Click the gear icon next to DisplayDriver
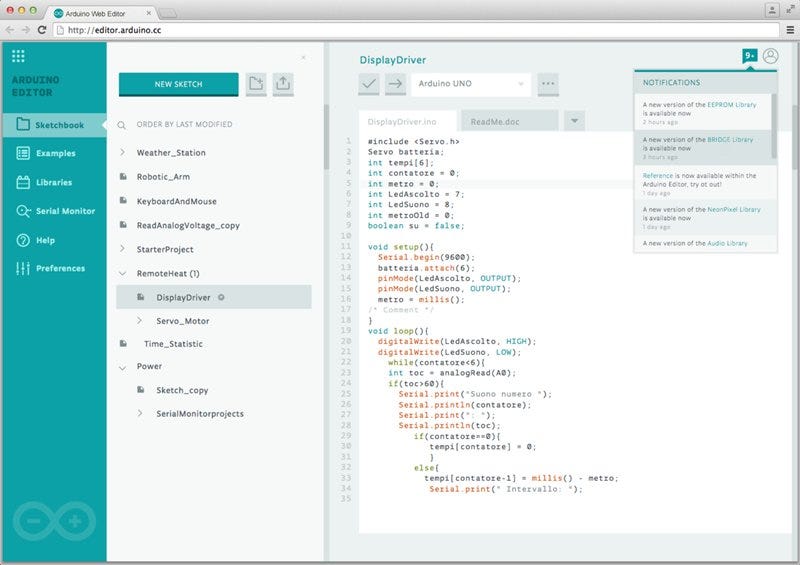 221,297
